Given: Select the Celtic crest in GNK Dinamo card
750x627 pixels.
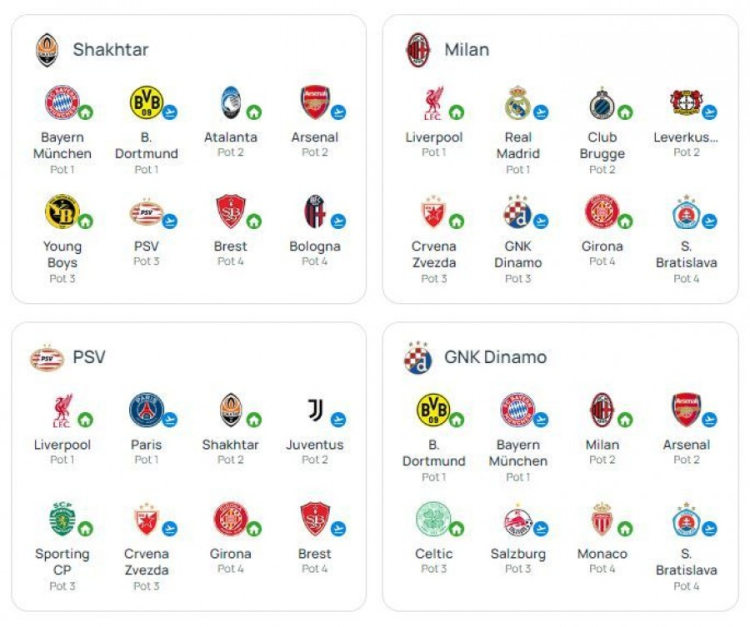Looking at the screenshot, I should pos(431,518).
